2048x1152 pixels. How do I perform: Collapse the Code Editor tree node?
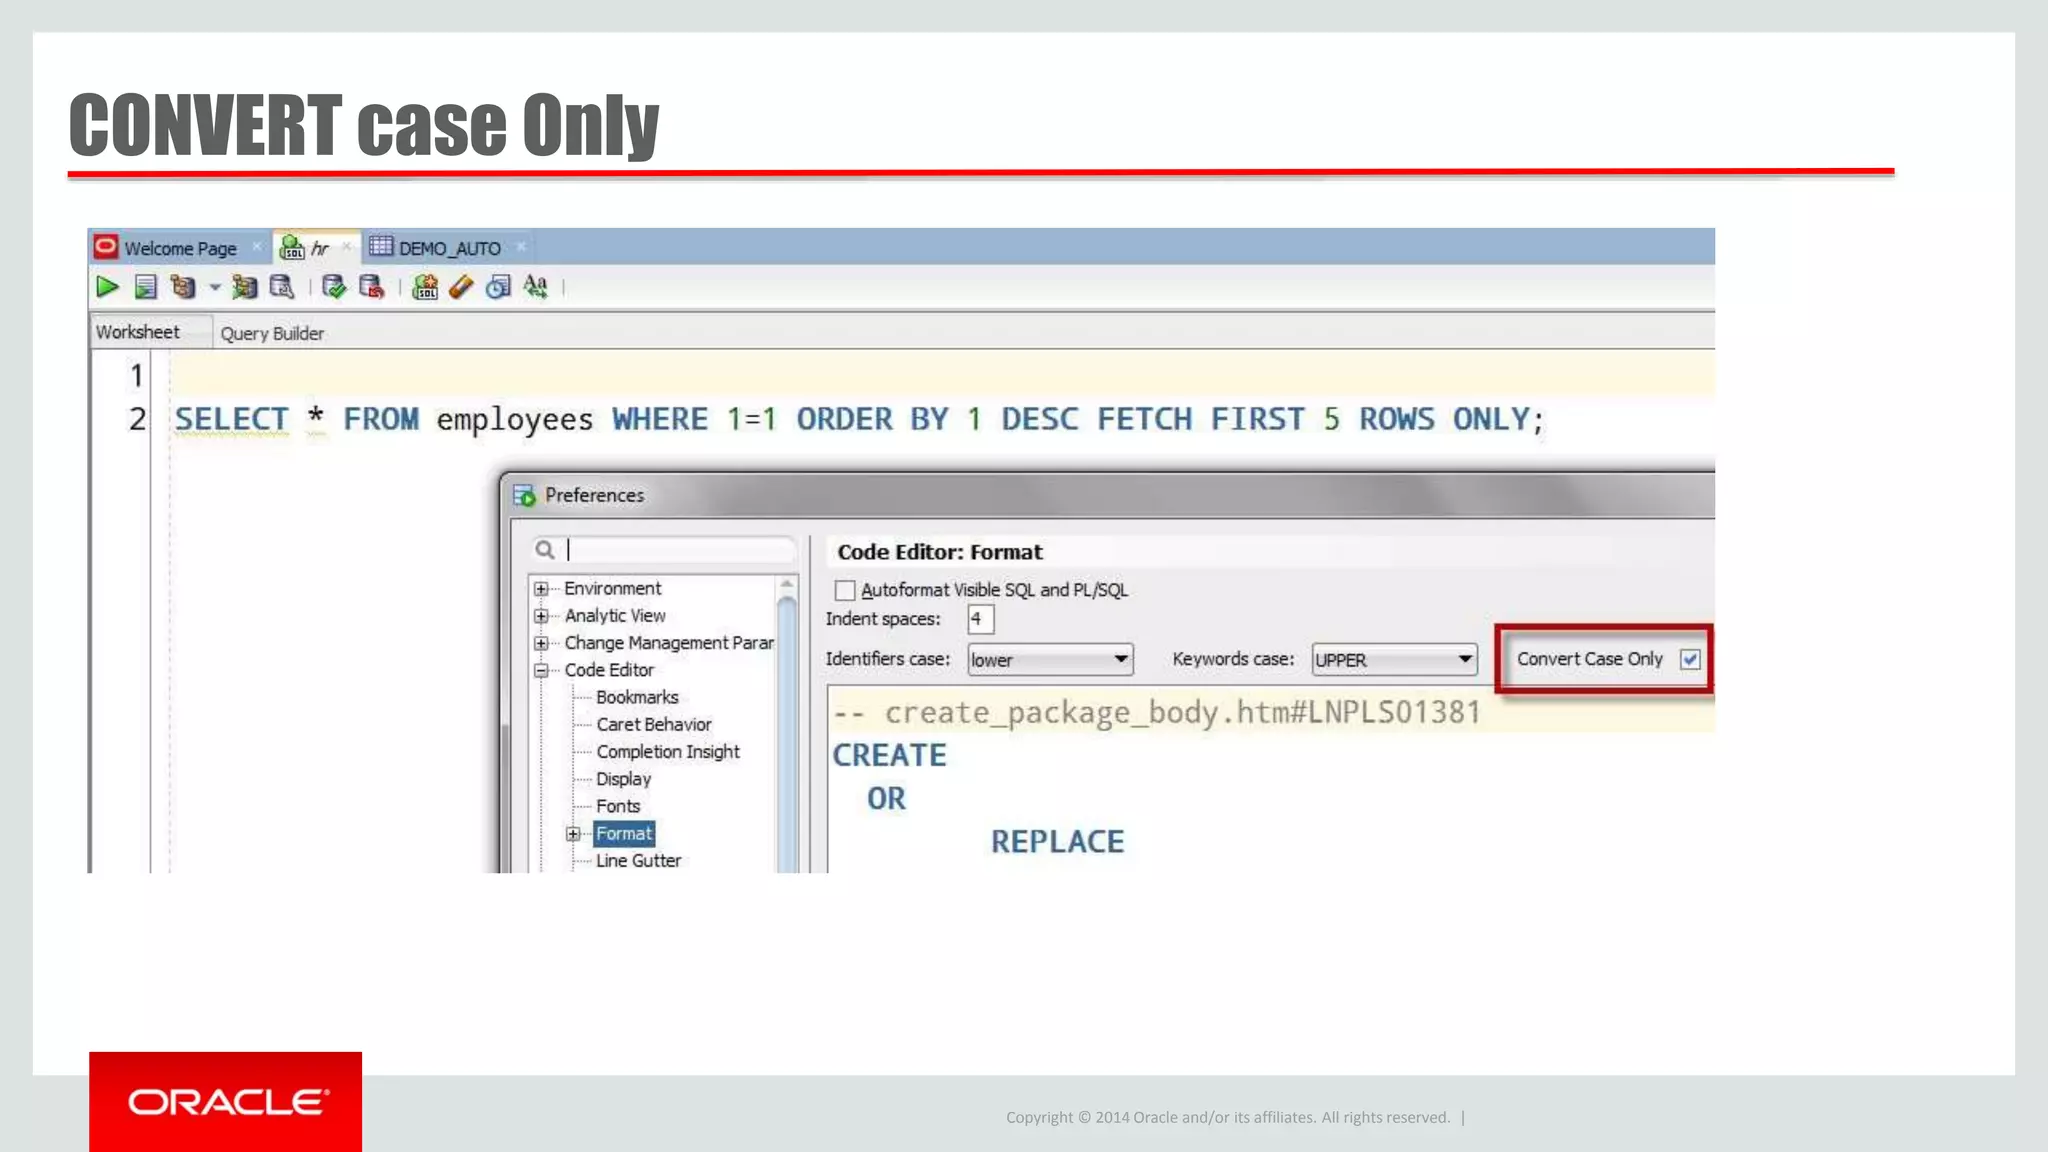point(541,670)
